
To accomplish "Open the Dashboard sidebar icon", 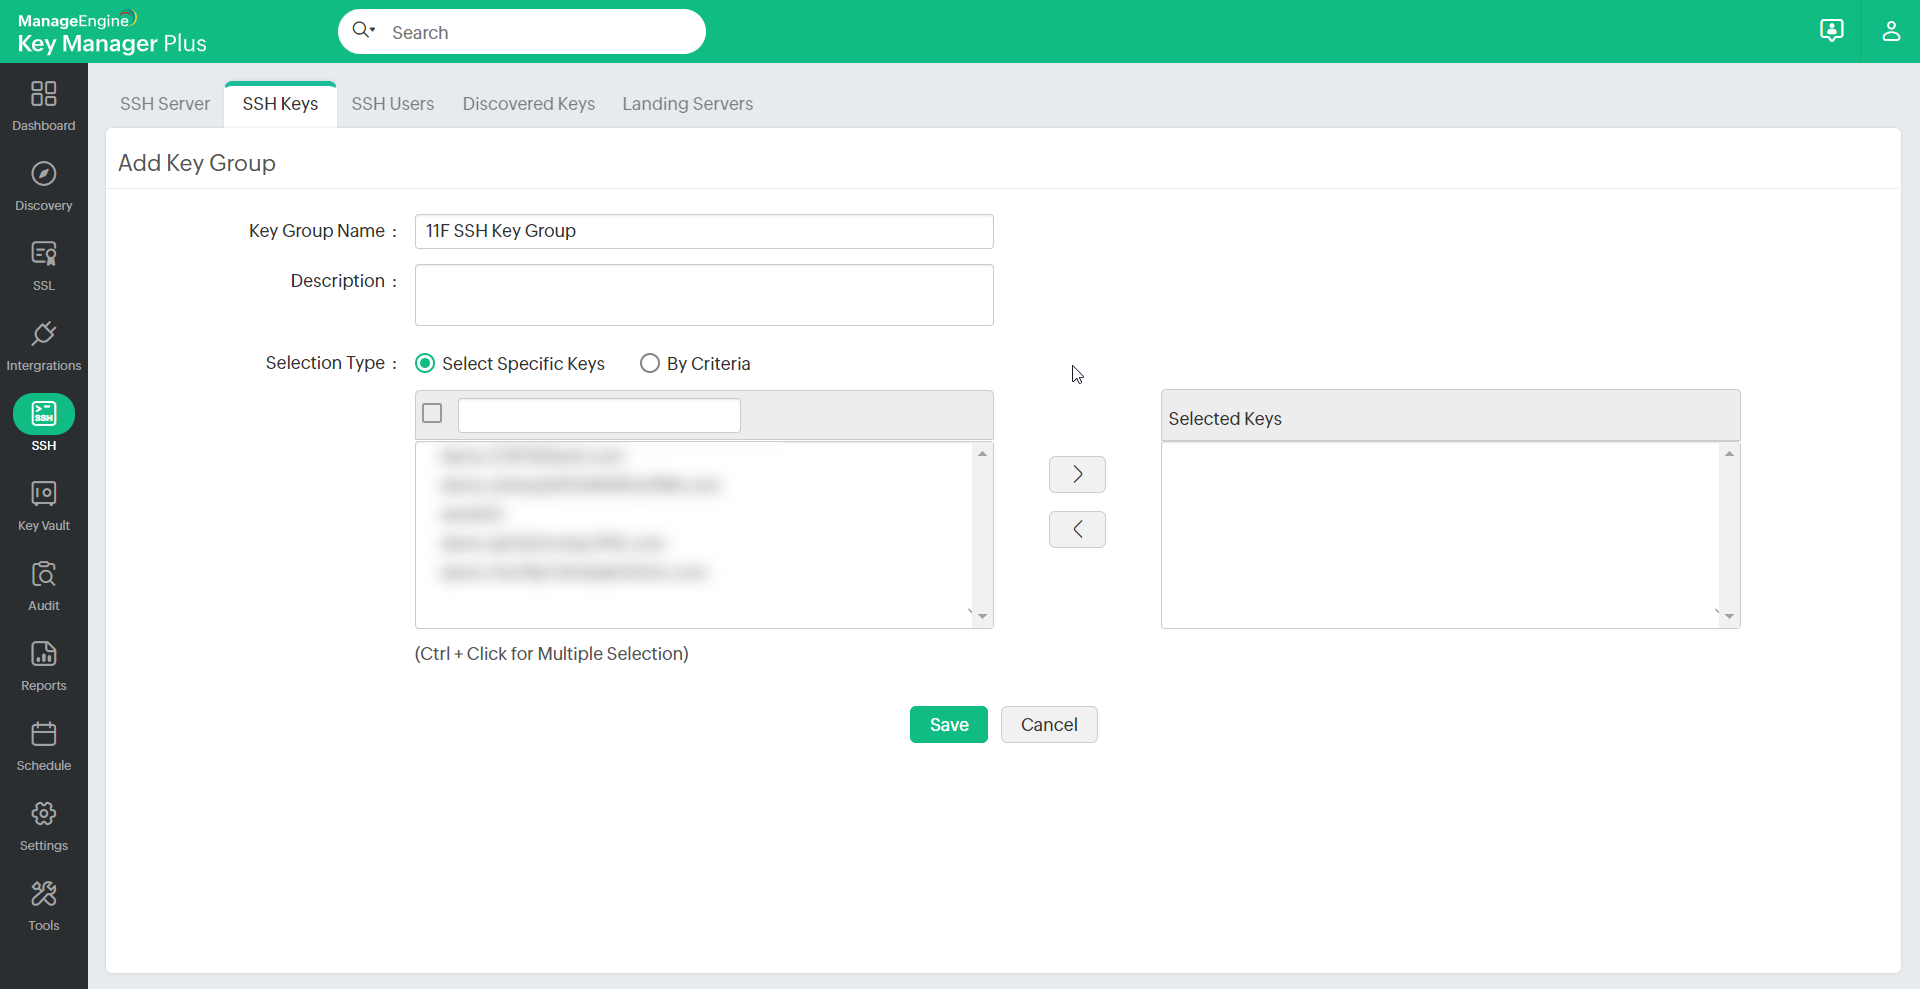I will [44, 94].
